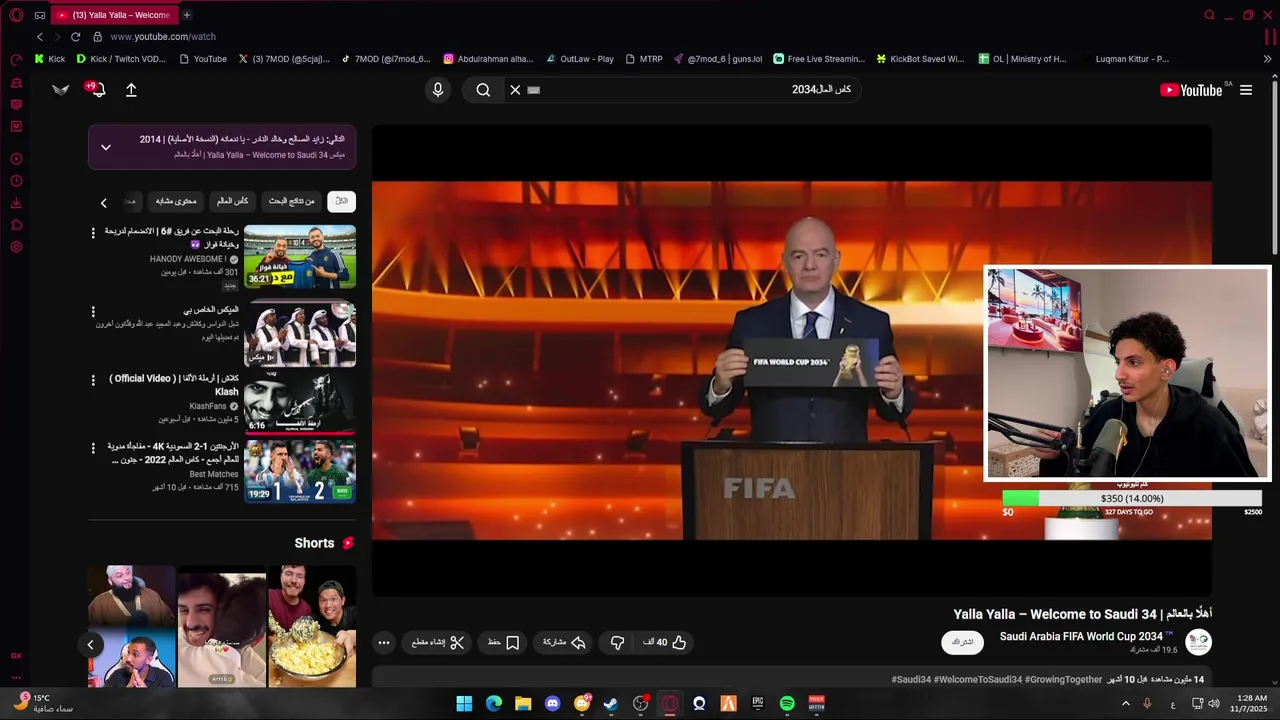Viewport: 1280px width, 720px height.
Task: Open the Argentina 1-2 Saudi 19:29 thumbnail
Action: (x=300, y=471)
